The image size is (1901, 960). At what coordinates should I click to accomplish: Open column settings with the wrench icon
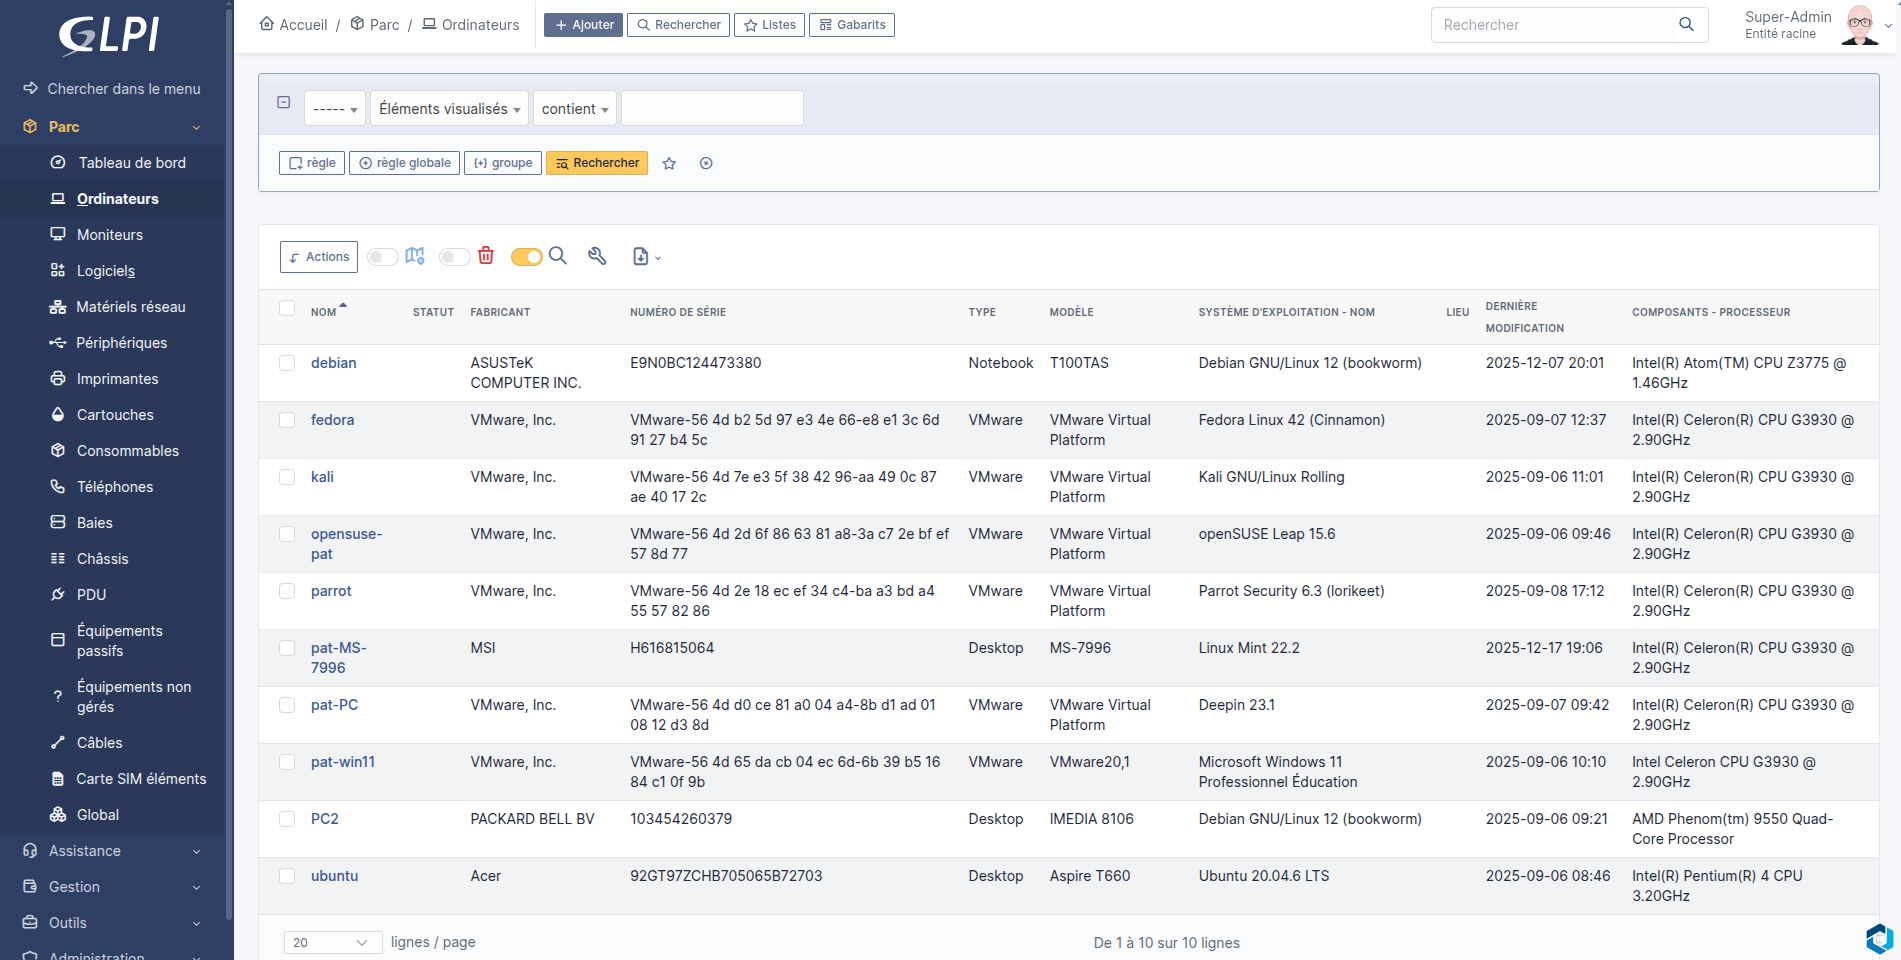(597, 256)
